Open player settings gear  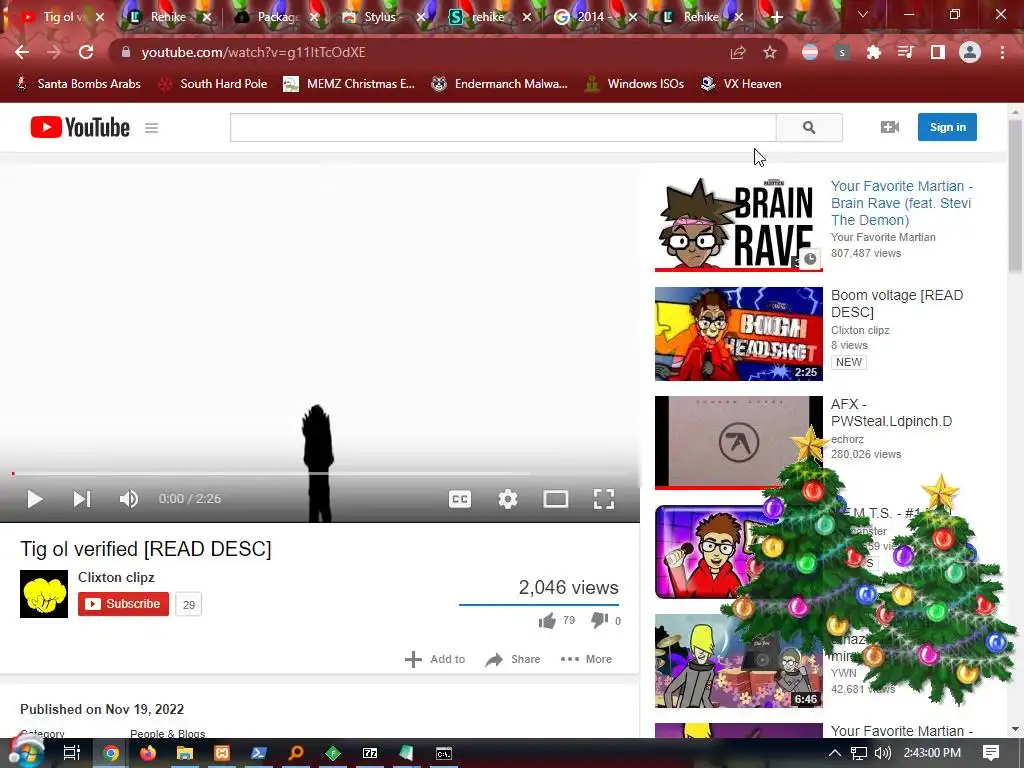tap(507, 500)
